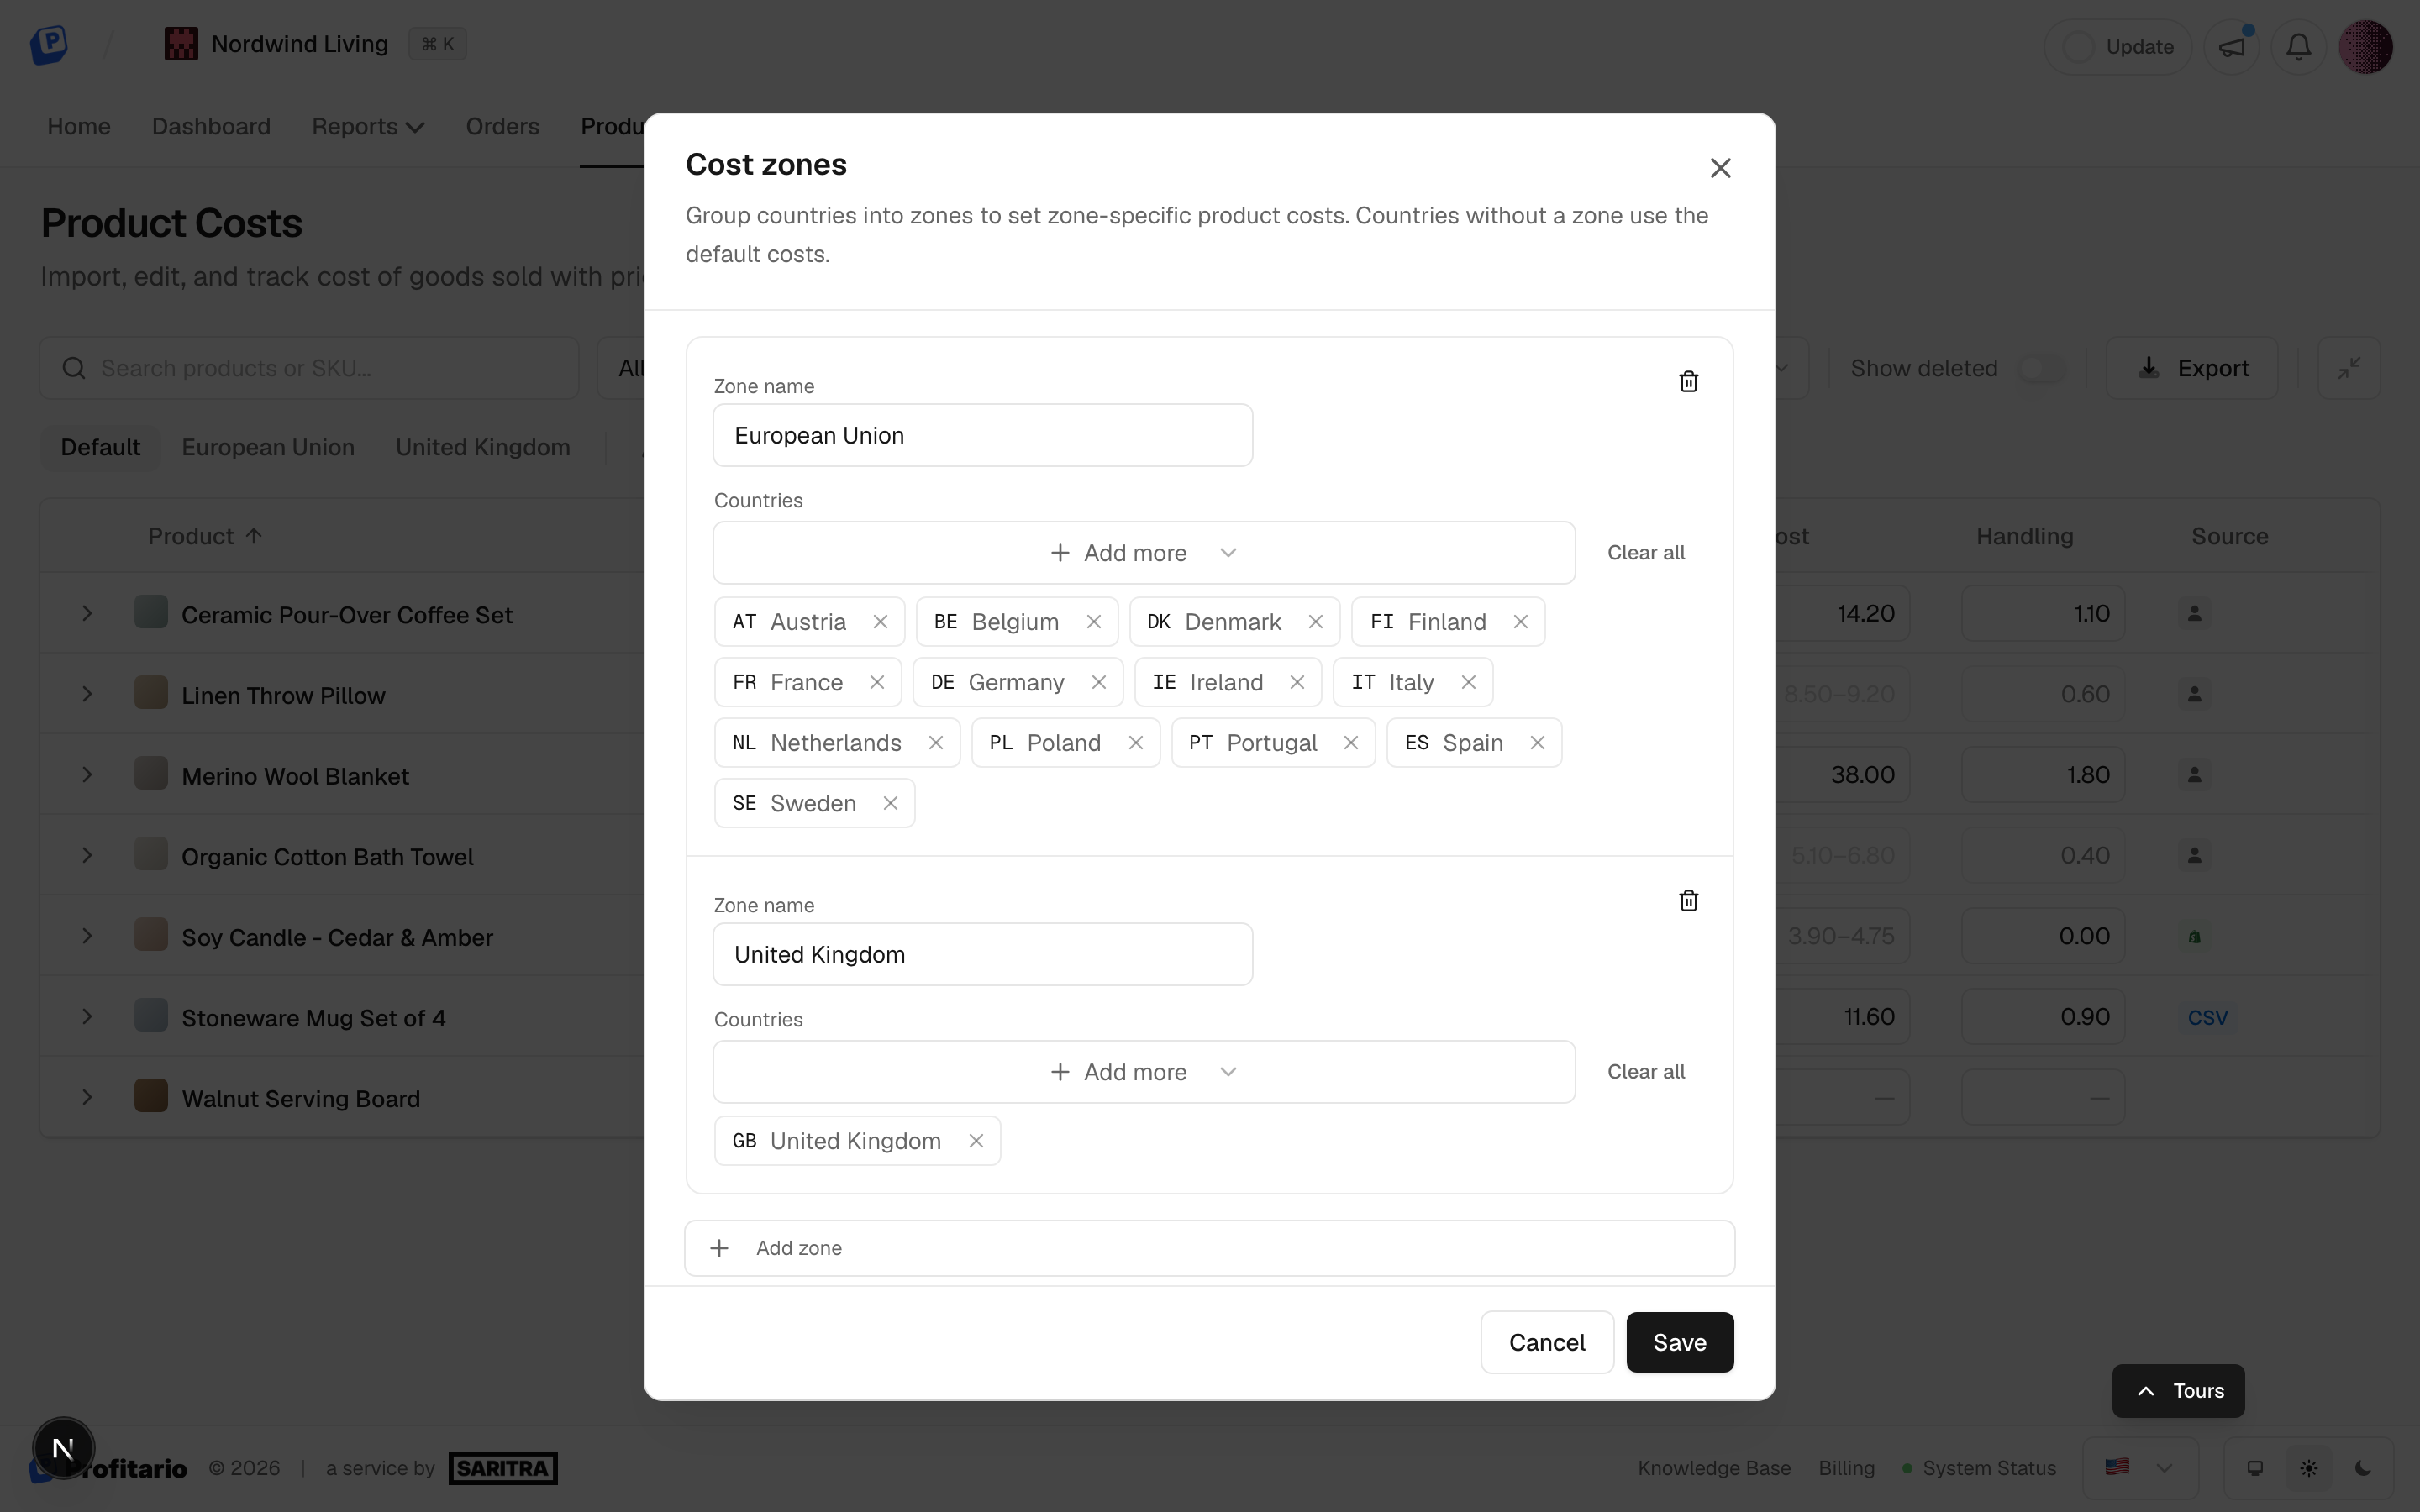Switch to European Union cost zone tab
Screen dimensions: 2420x1512
pyautogui.click(x=268, y=447)
